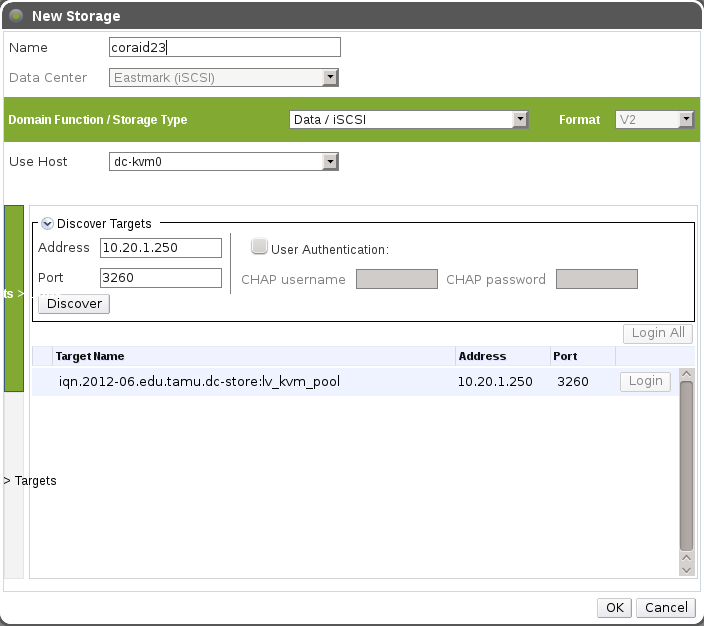This screenshot has width=704, height=626.
Task: Open the Data Center dropdown
Action: pyautogui.click(x=223, y=77)
